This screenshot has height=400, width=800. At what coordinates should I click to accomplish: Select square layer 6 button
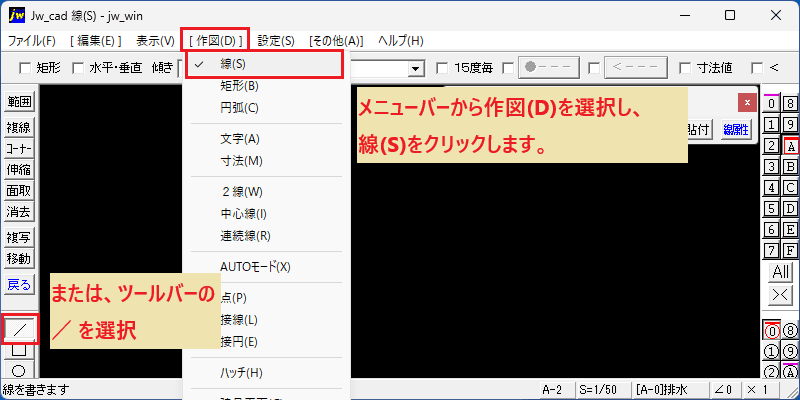point(772,230)
